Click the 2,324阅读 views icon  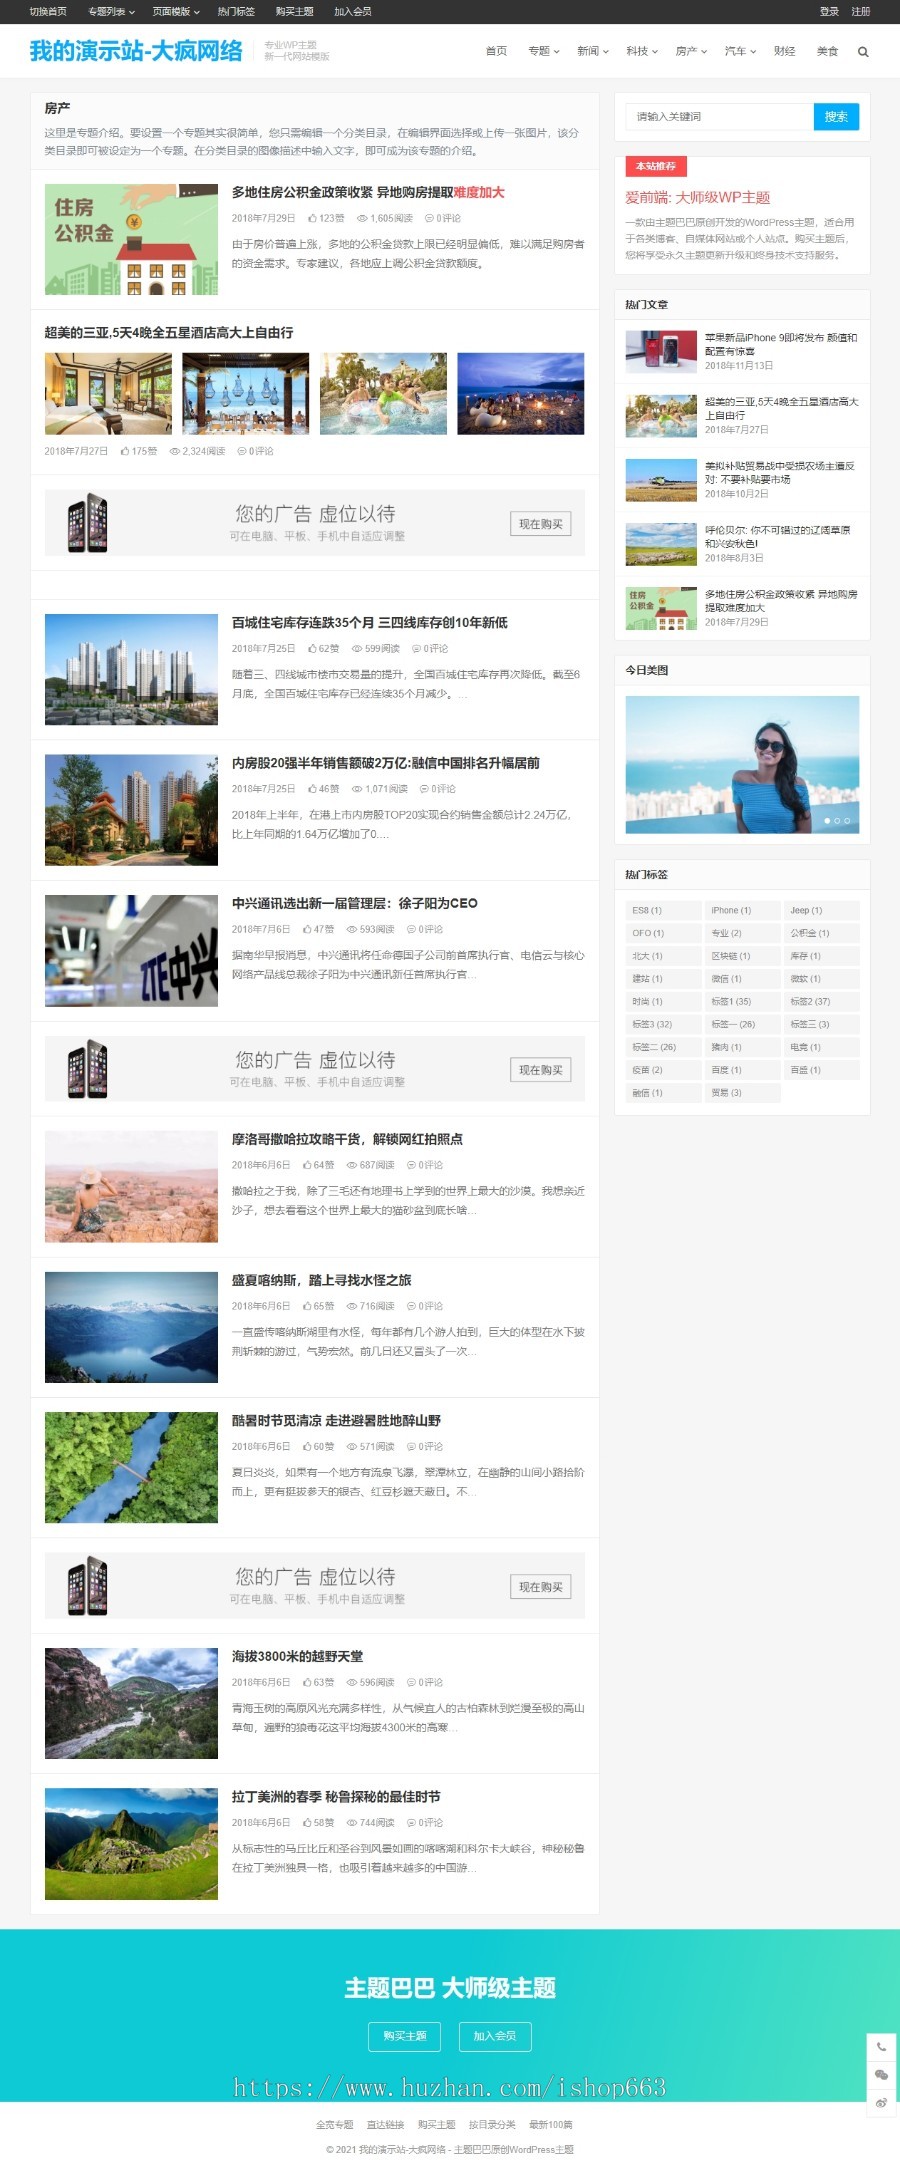[175, 451]
